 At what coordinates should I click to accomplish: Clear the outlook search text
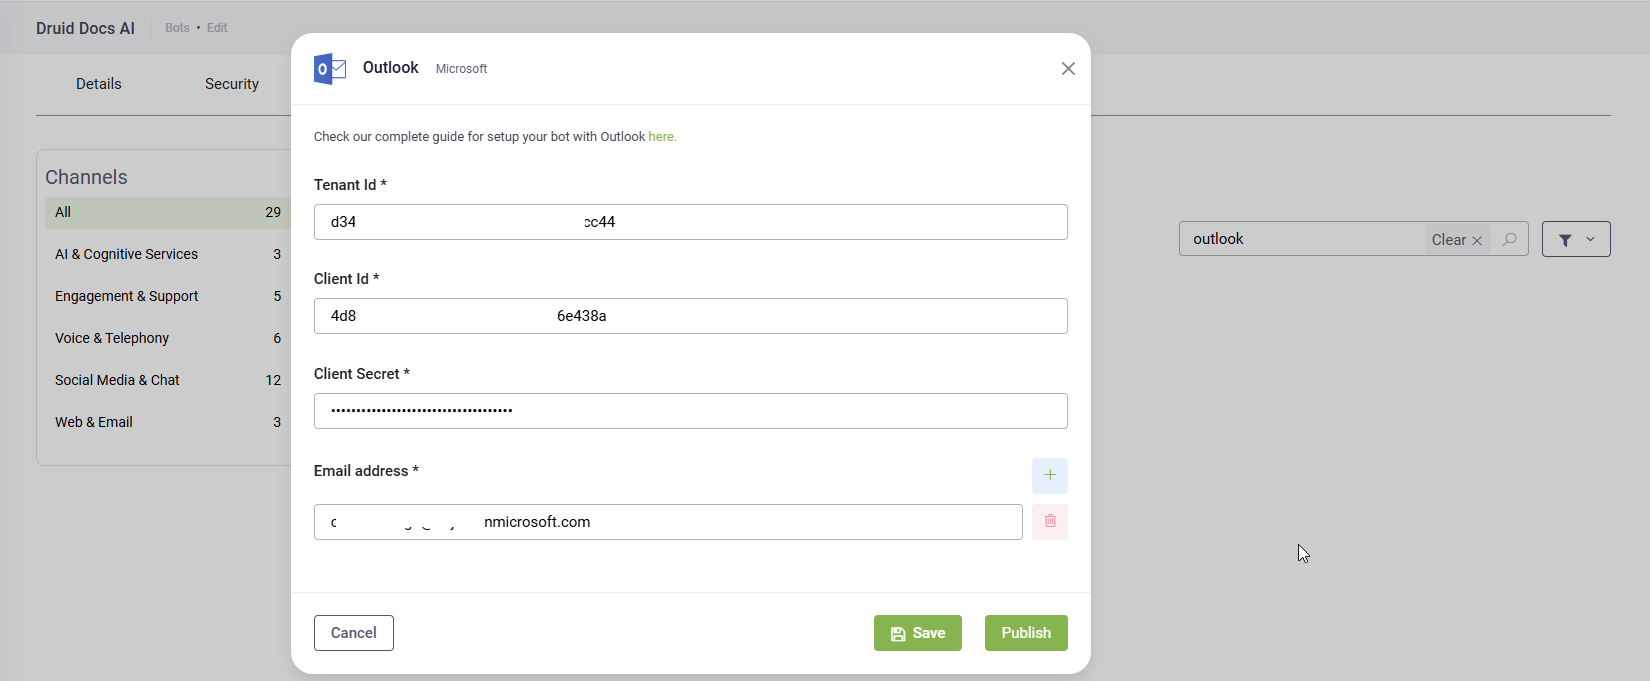(x=1457, y=240)
